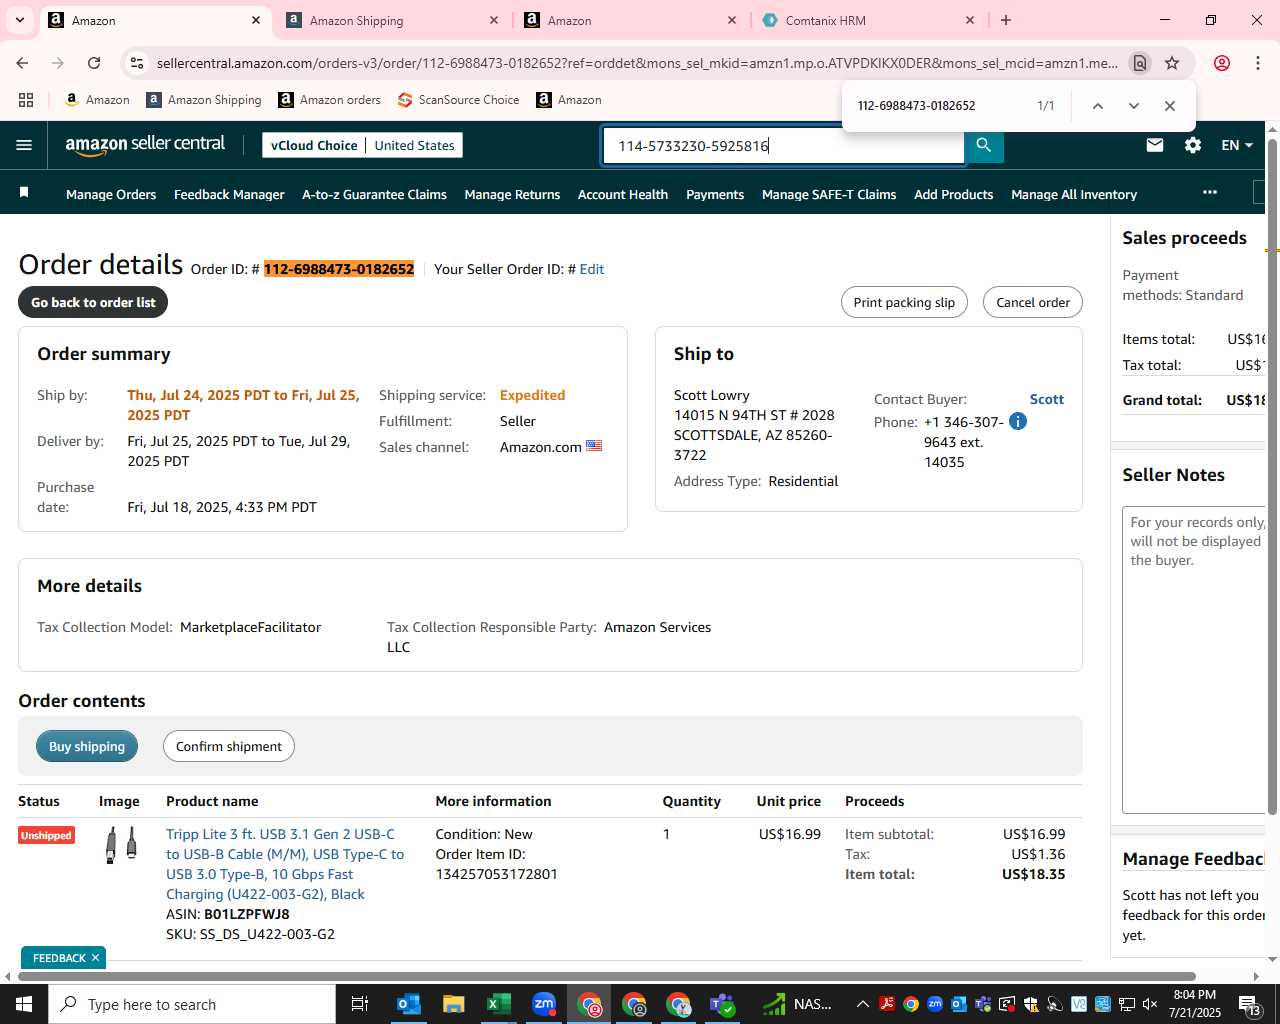Open Manage SAFE-T Claims
The image size is (1280, 1024).
(829, 194)
